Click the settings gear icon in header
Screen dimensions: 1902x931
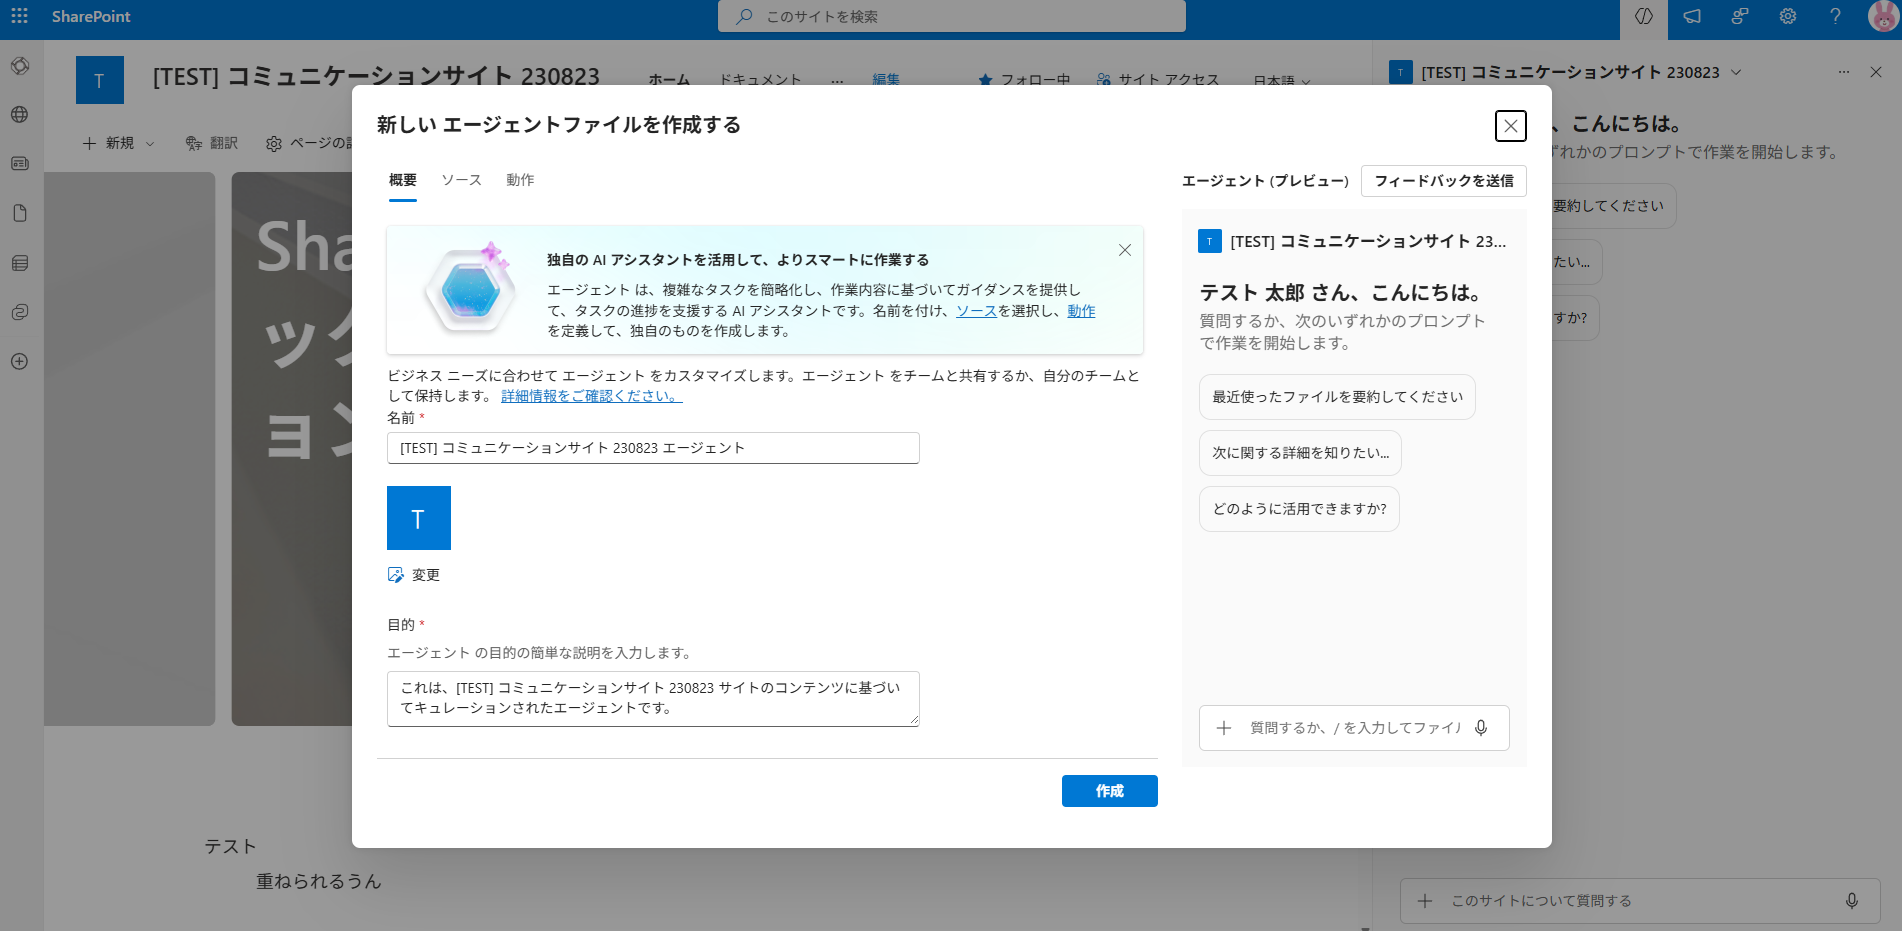click(x=1787, y=16)
